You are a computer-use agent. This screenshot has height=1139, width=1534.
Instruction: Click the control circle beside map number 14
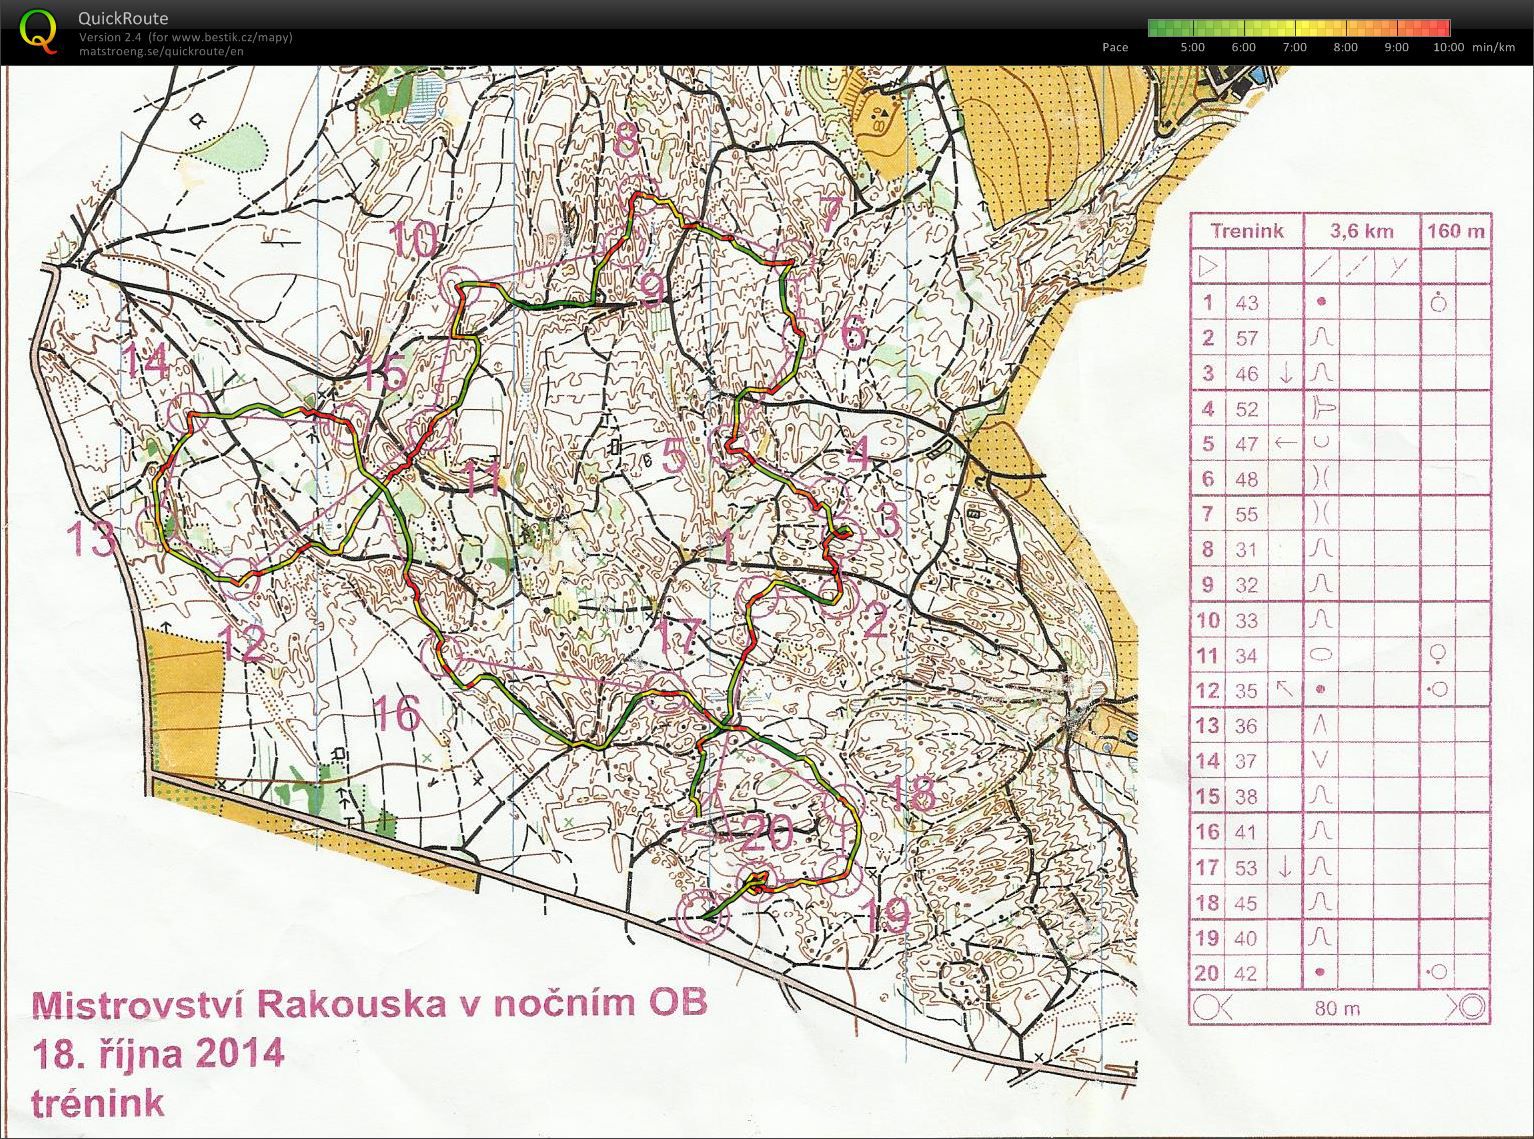pyautogui.click(x=190, y=412)
